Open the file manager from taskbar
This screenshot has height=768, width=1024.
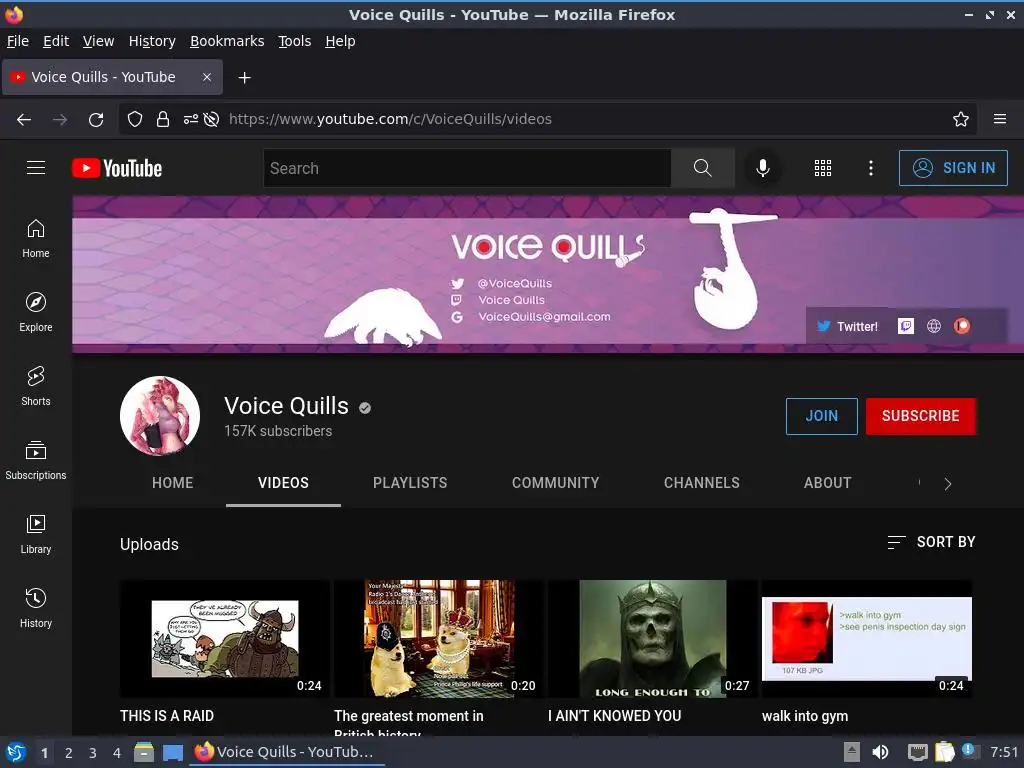(x=144, y=752)
